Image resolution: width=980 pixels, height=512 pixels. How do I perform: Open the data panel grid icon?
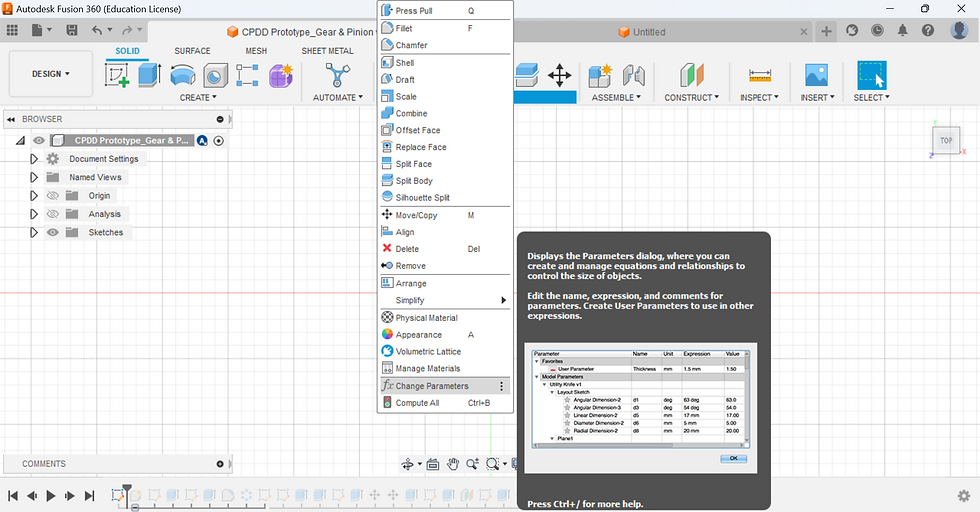pyautogui.click(x=12, y=30)
